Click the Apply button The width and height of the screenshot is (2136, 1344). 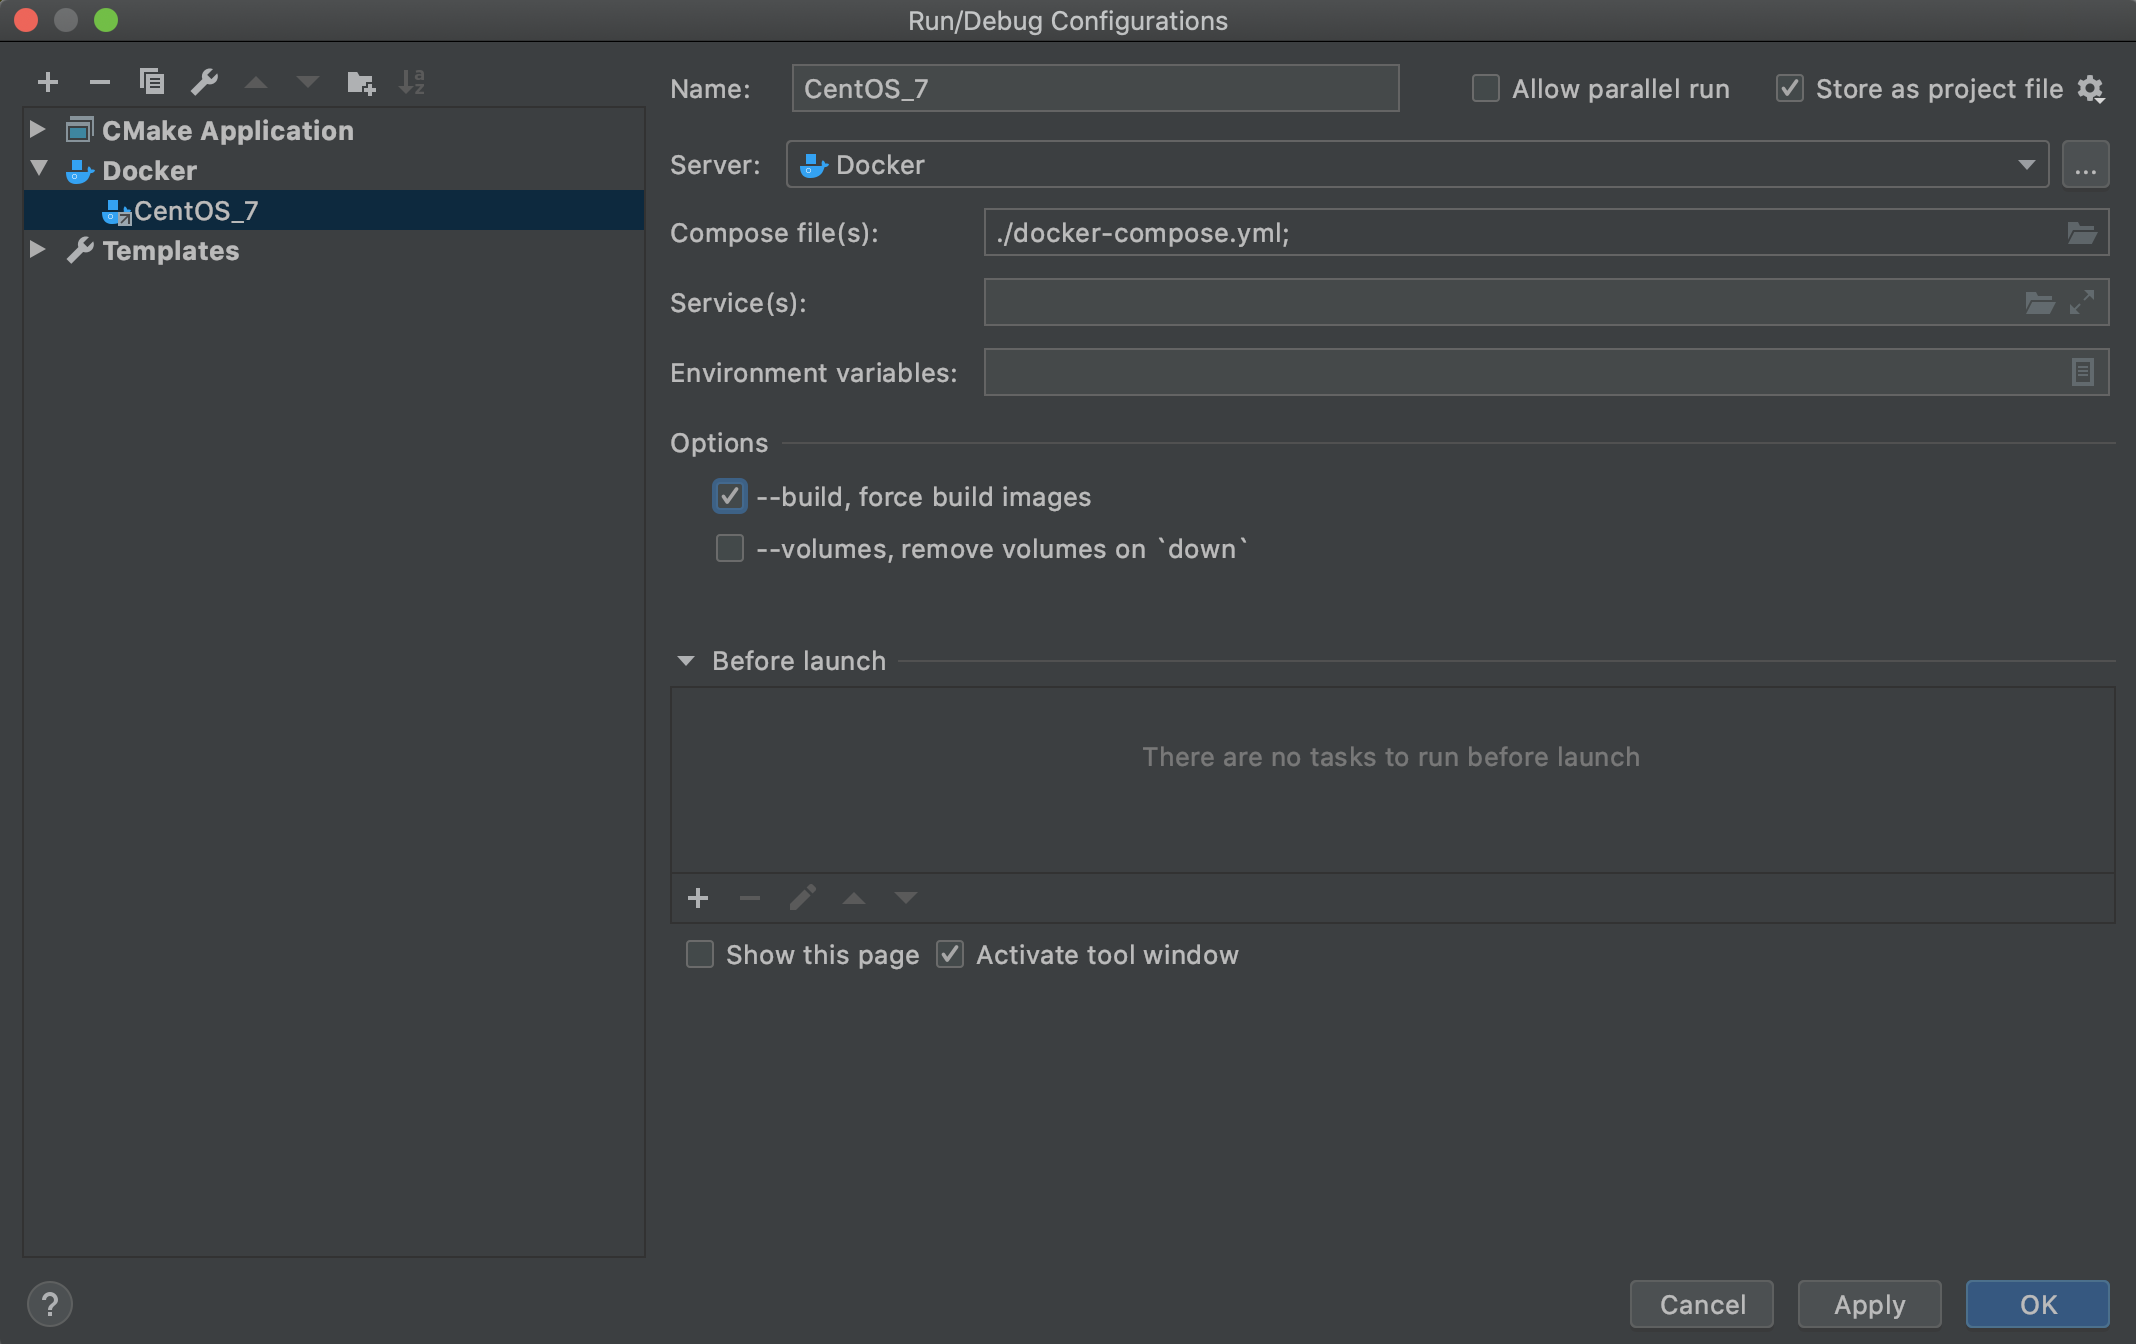pyautogui.click(x=1868, y=1304)
